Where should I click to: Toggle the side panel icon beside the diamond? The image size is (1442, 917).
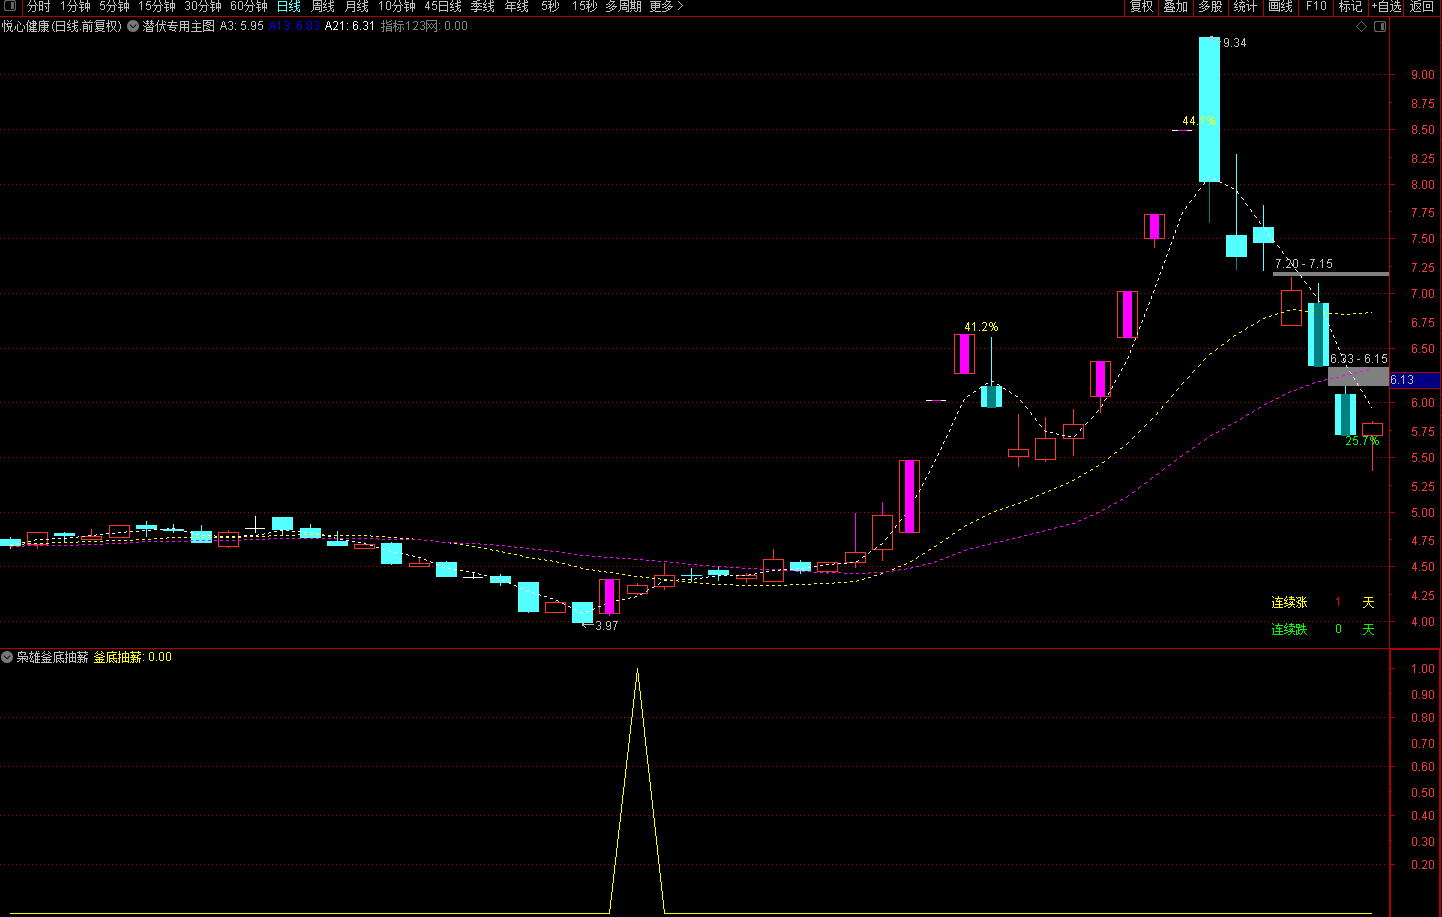1380,27
